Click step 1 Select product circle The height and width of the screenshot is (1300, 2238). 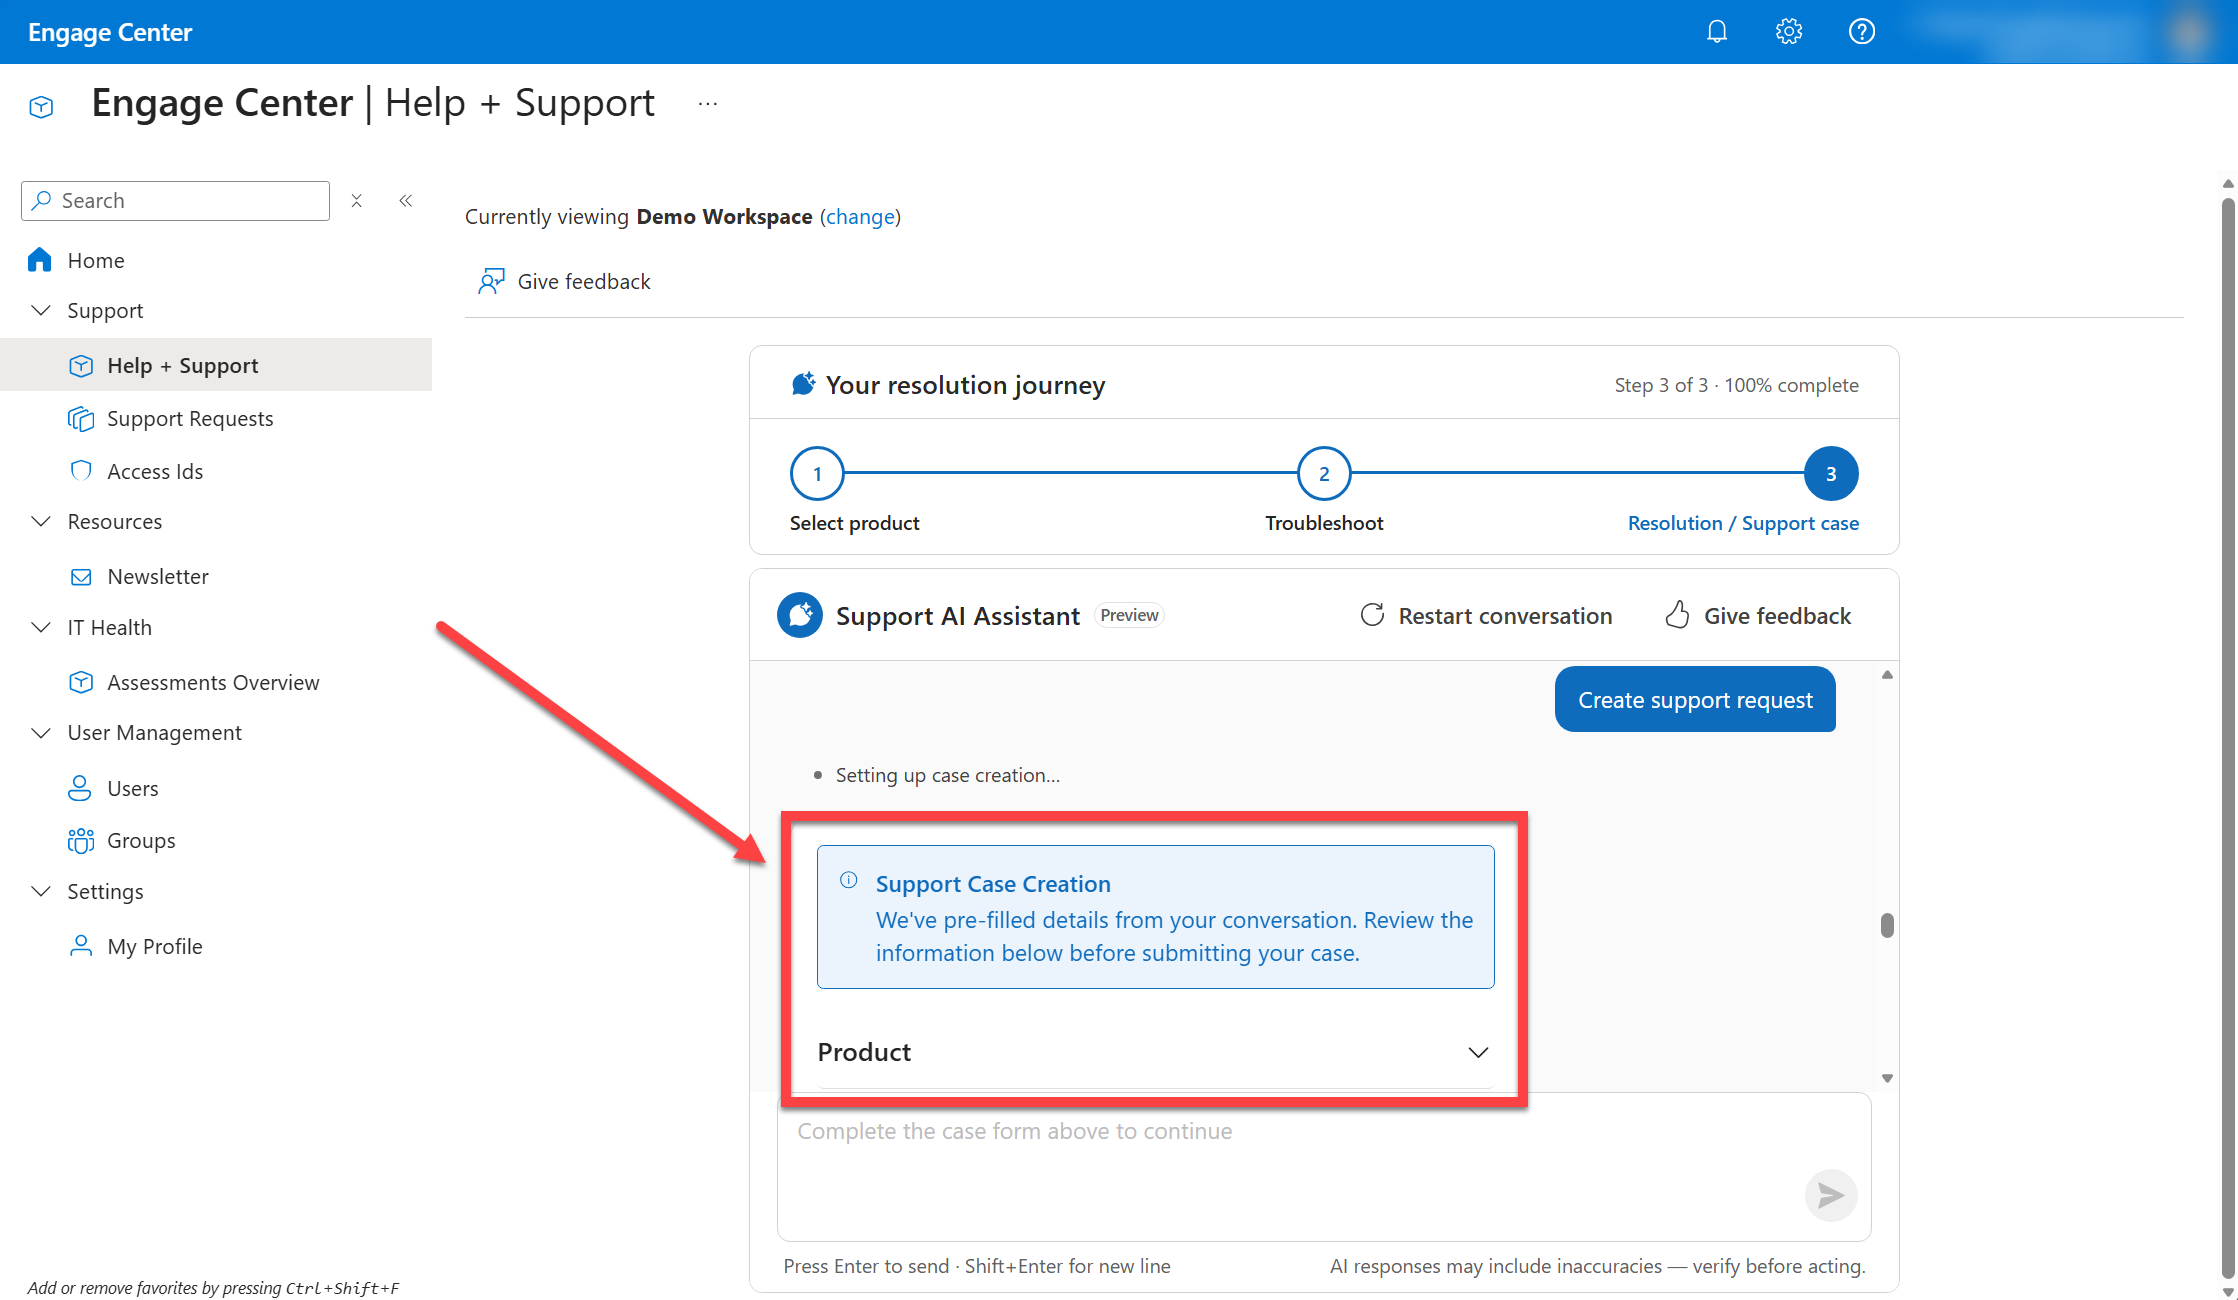point(817,474)
